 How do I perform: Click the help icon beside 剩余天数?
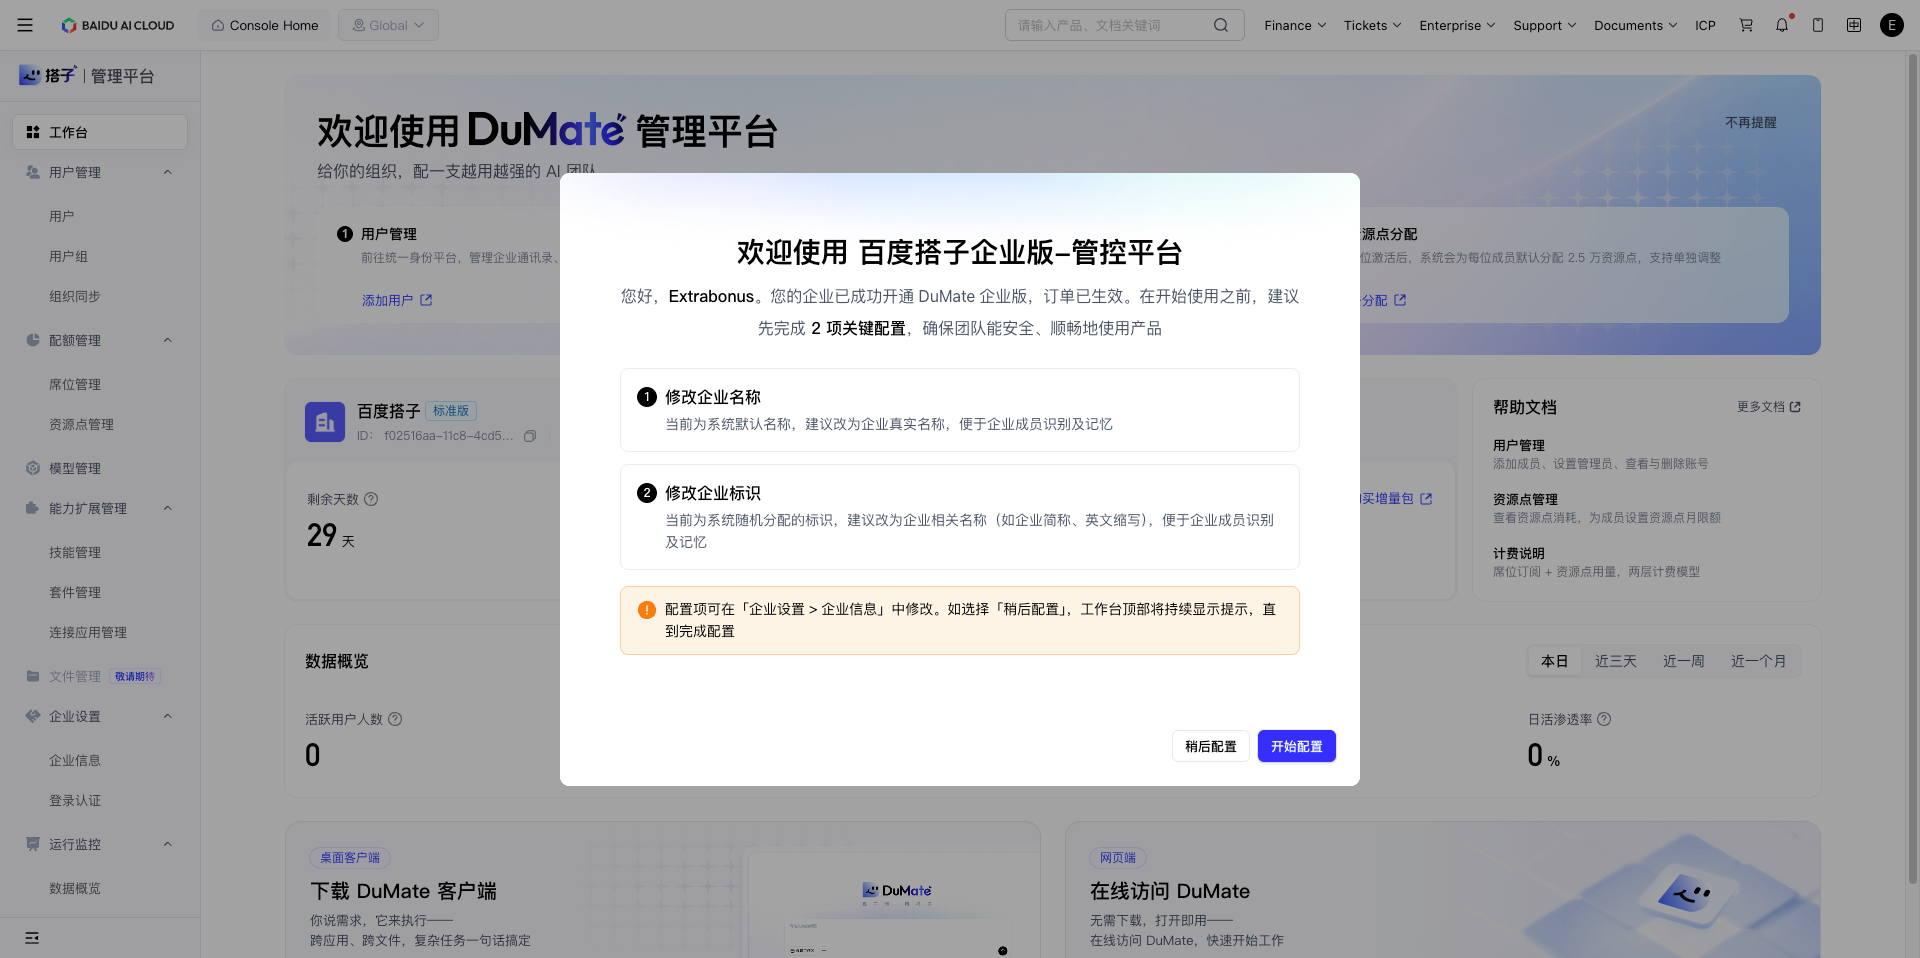tap(371, 499)
